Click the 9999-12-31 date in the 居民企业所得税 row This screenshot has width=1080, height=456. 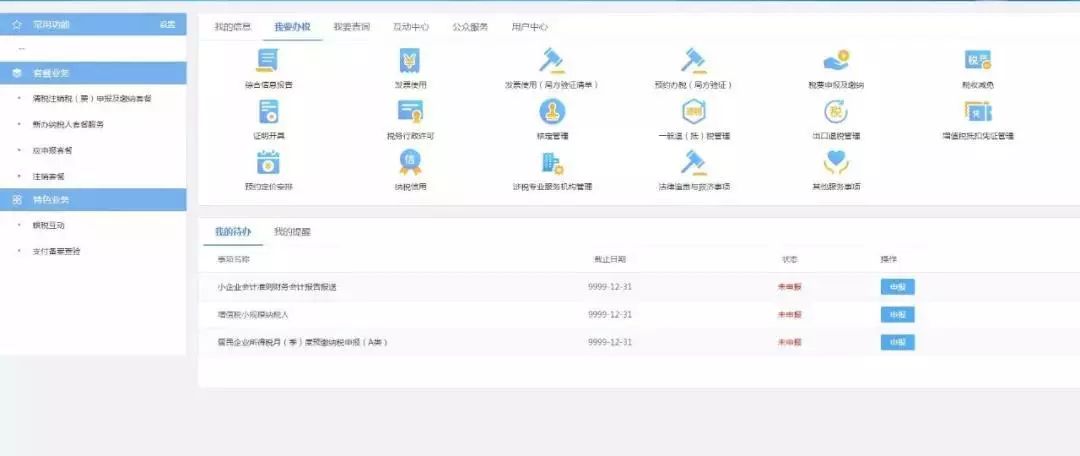(x=610, y=342)
